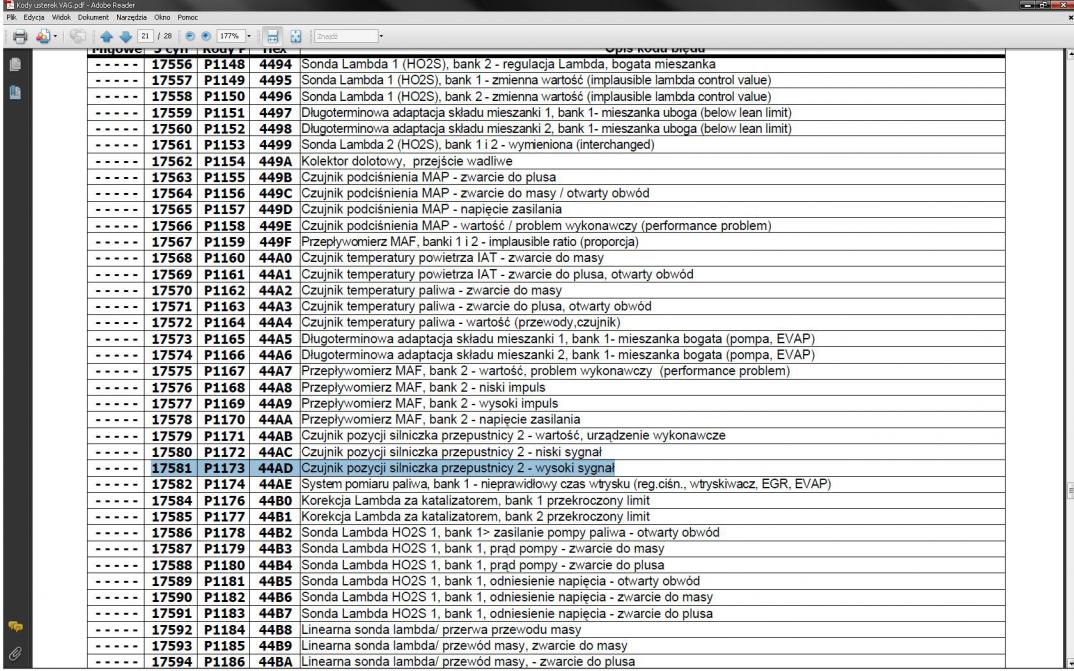Click the description for P1151 Długoterminowa adaptacja
Screen dimensions: 1074x671
[546, 112]
